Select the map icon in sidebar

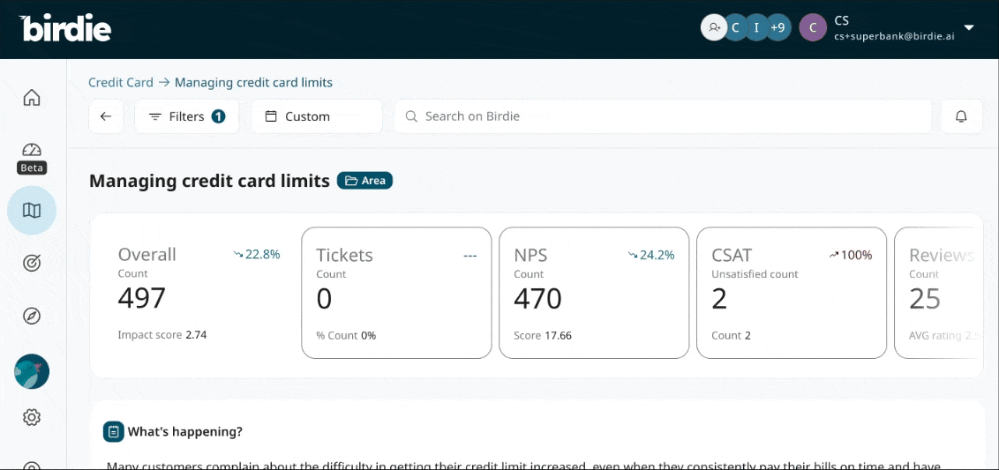(x=32, y=210)
